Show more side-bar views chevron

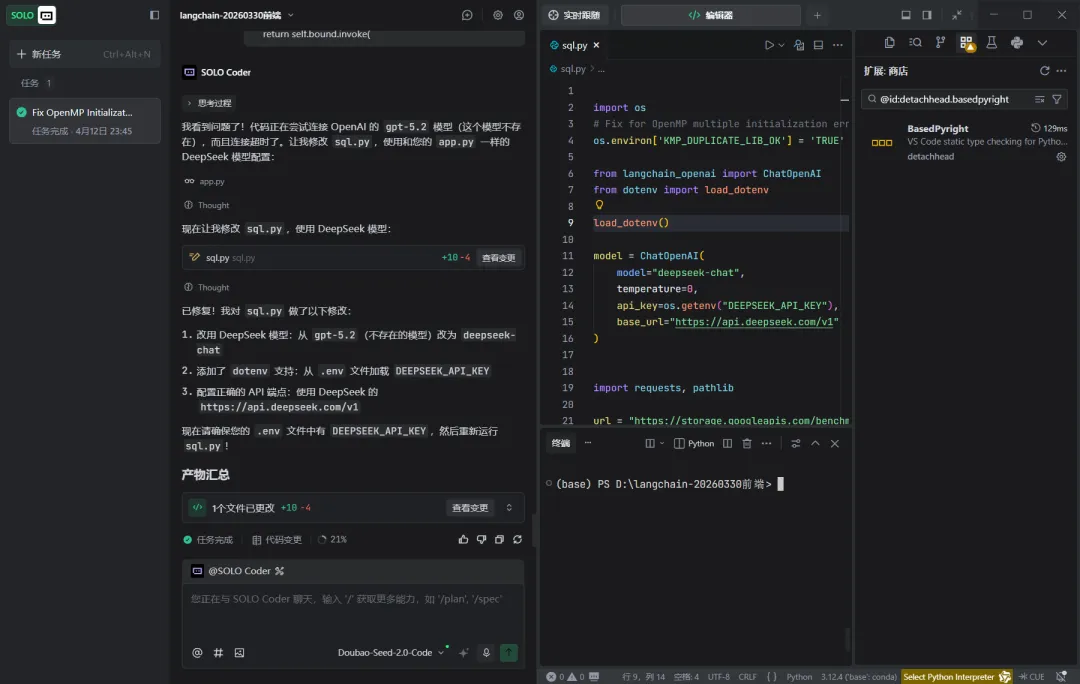(x=1042, y=43)
